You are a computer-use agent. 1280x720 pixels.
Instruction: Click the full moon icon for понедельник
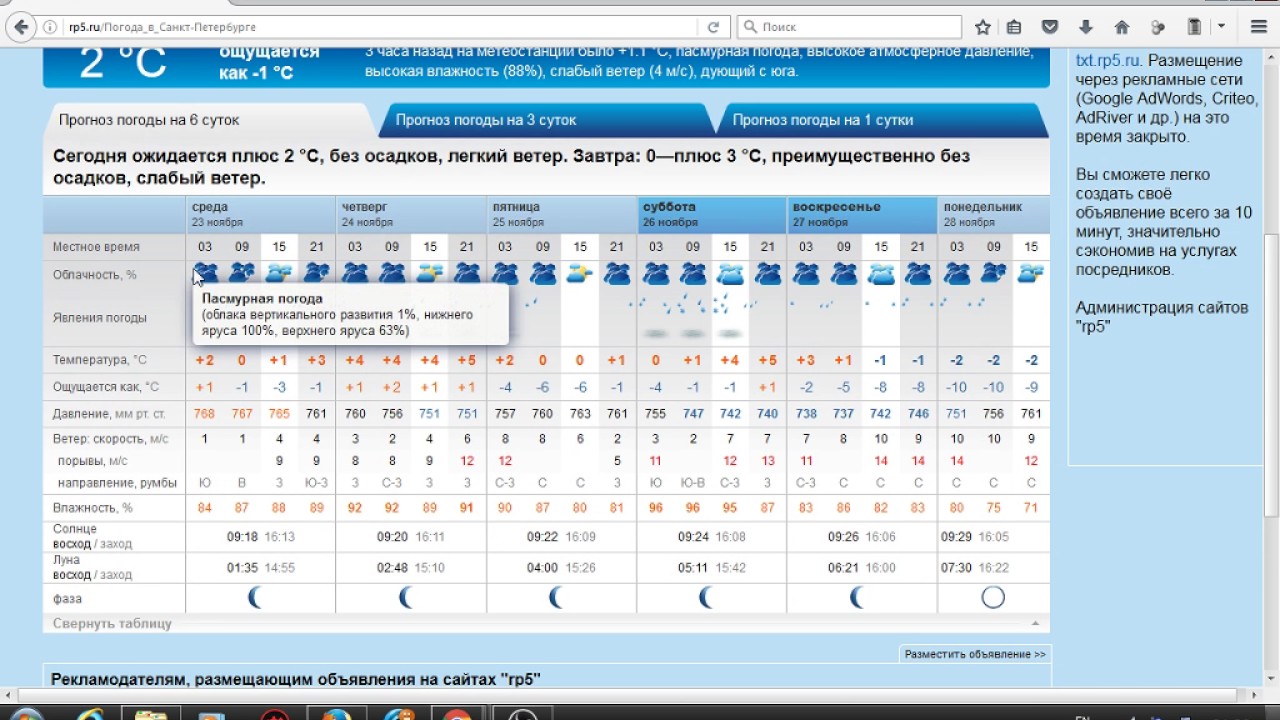[x=993, y=598]
